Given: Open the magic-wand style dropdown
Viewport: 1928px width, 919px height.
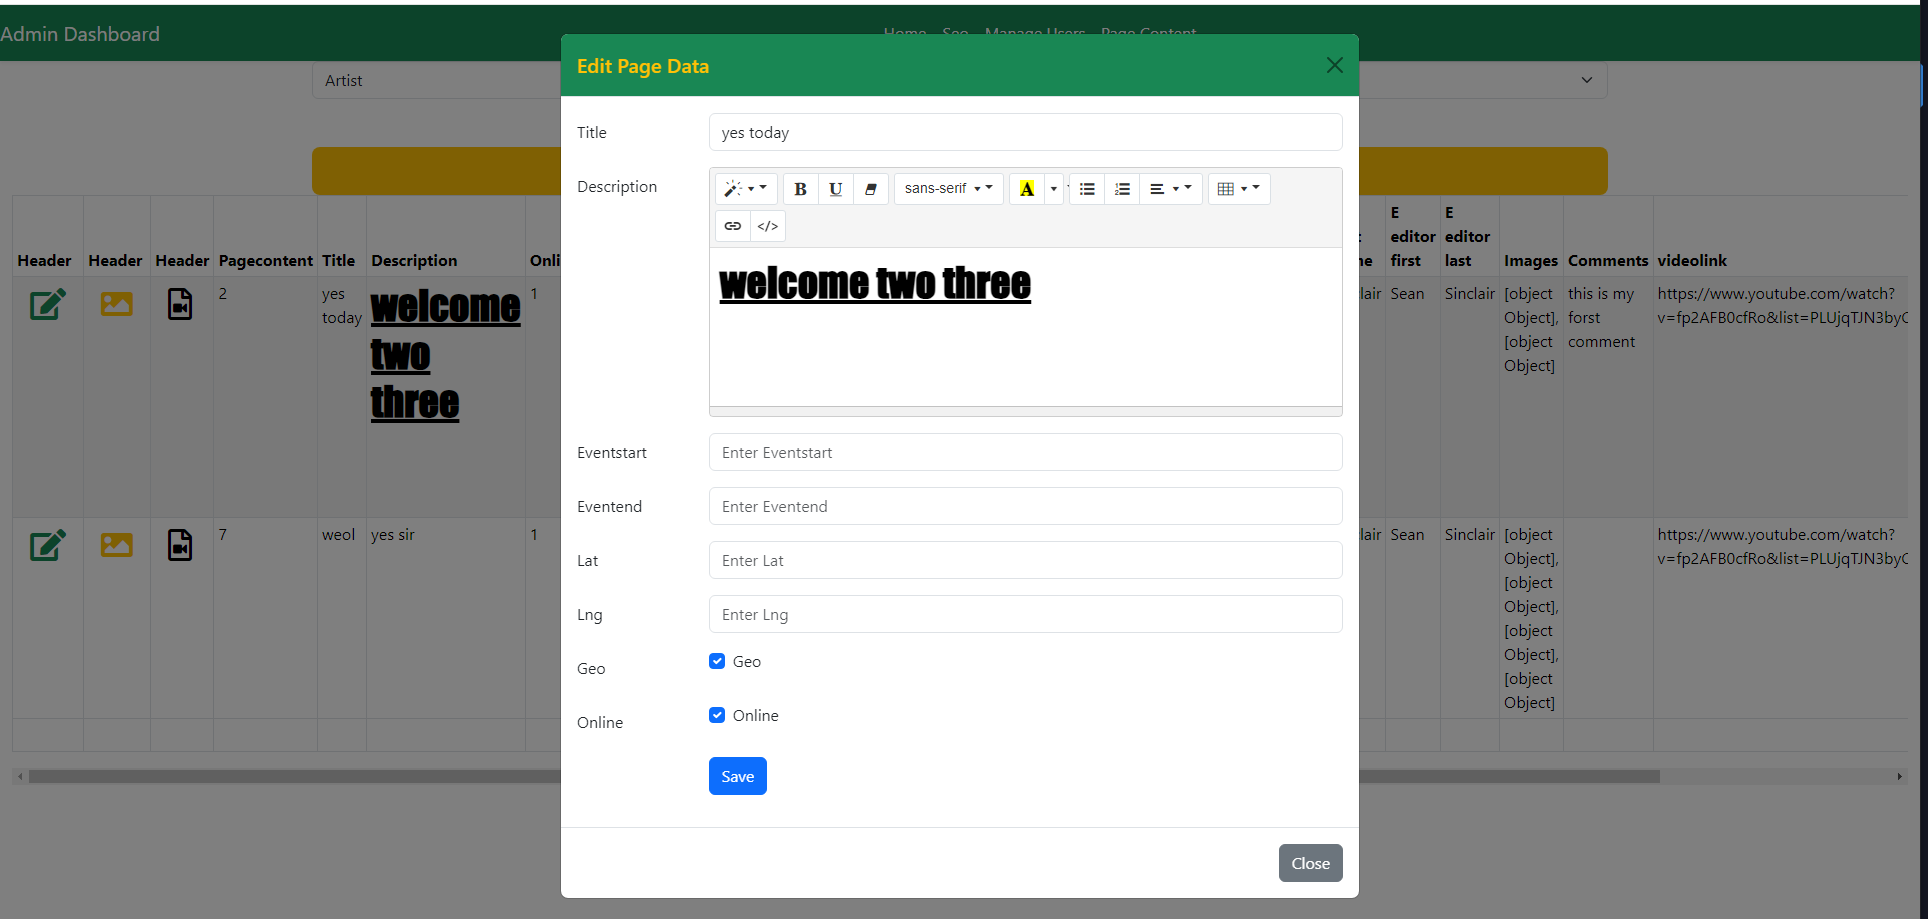Looking at the screenshot, I should point(746,188).
